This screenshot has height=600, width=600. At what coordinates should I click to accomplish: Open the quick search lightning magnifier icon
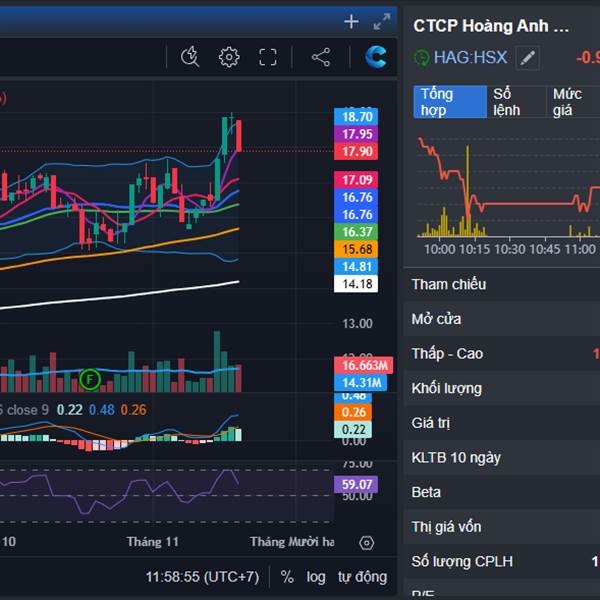click(190, 57)
